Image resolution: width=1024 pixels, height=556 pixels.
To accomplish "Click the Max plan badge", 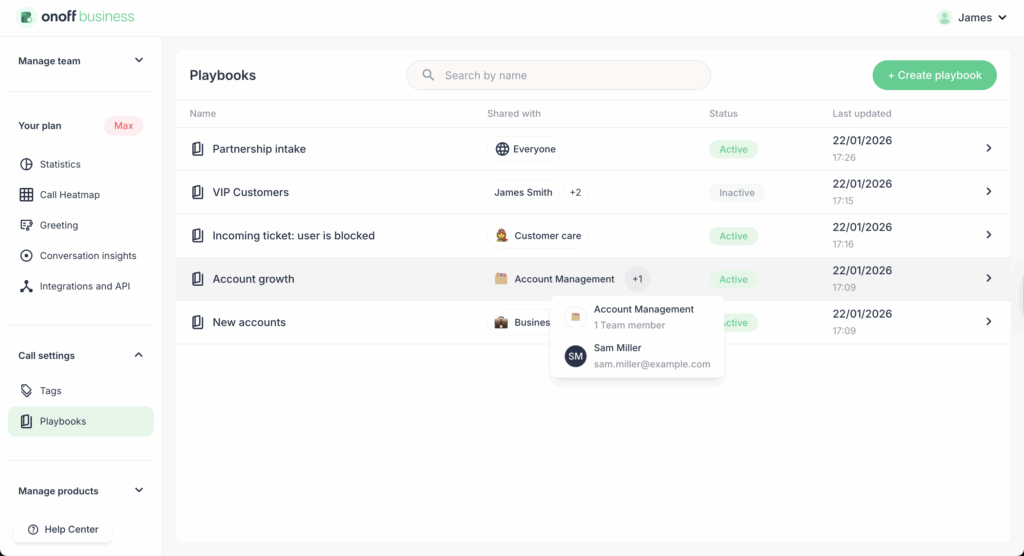I will 123,126.
